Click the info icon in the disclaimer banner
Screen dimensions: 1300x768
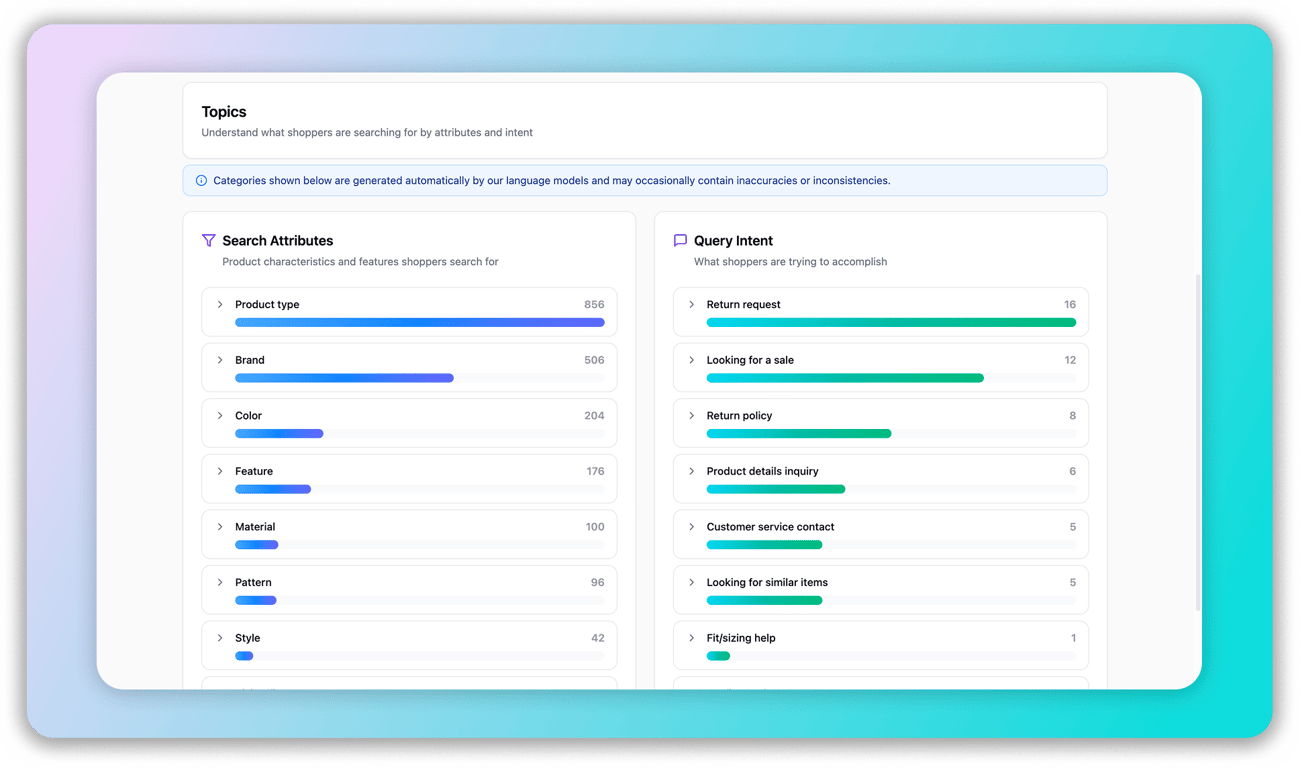coord(201,180)
